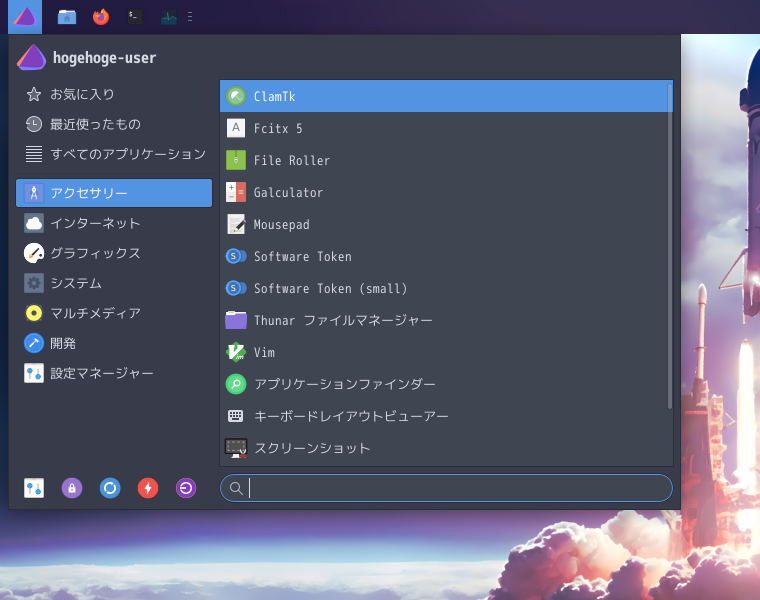Click the スクリーンショット icon
Screen dimensions: 760x600
click(x=236, y=448)
